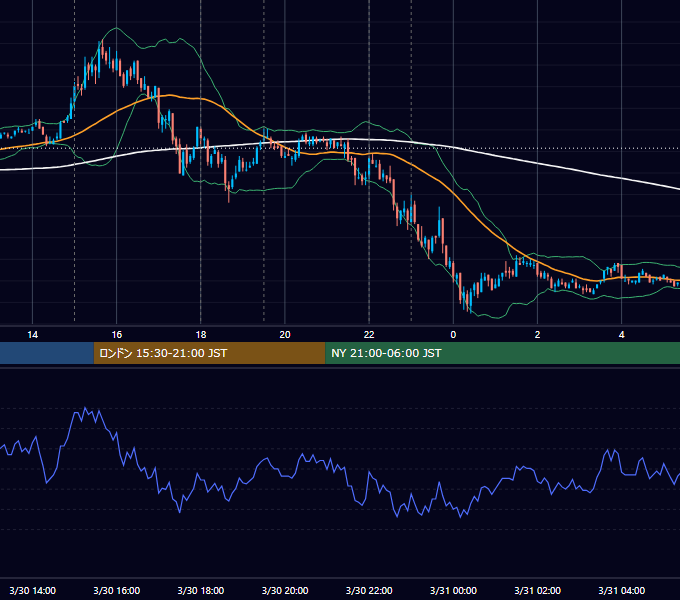Click the 3/31 04:00 date label
The height and width of the screenshot is (600, 680).
click(621, 590)
